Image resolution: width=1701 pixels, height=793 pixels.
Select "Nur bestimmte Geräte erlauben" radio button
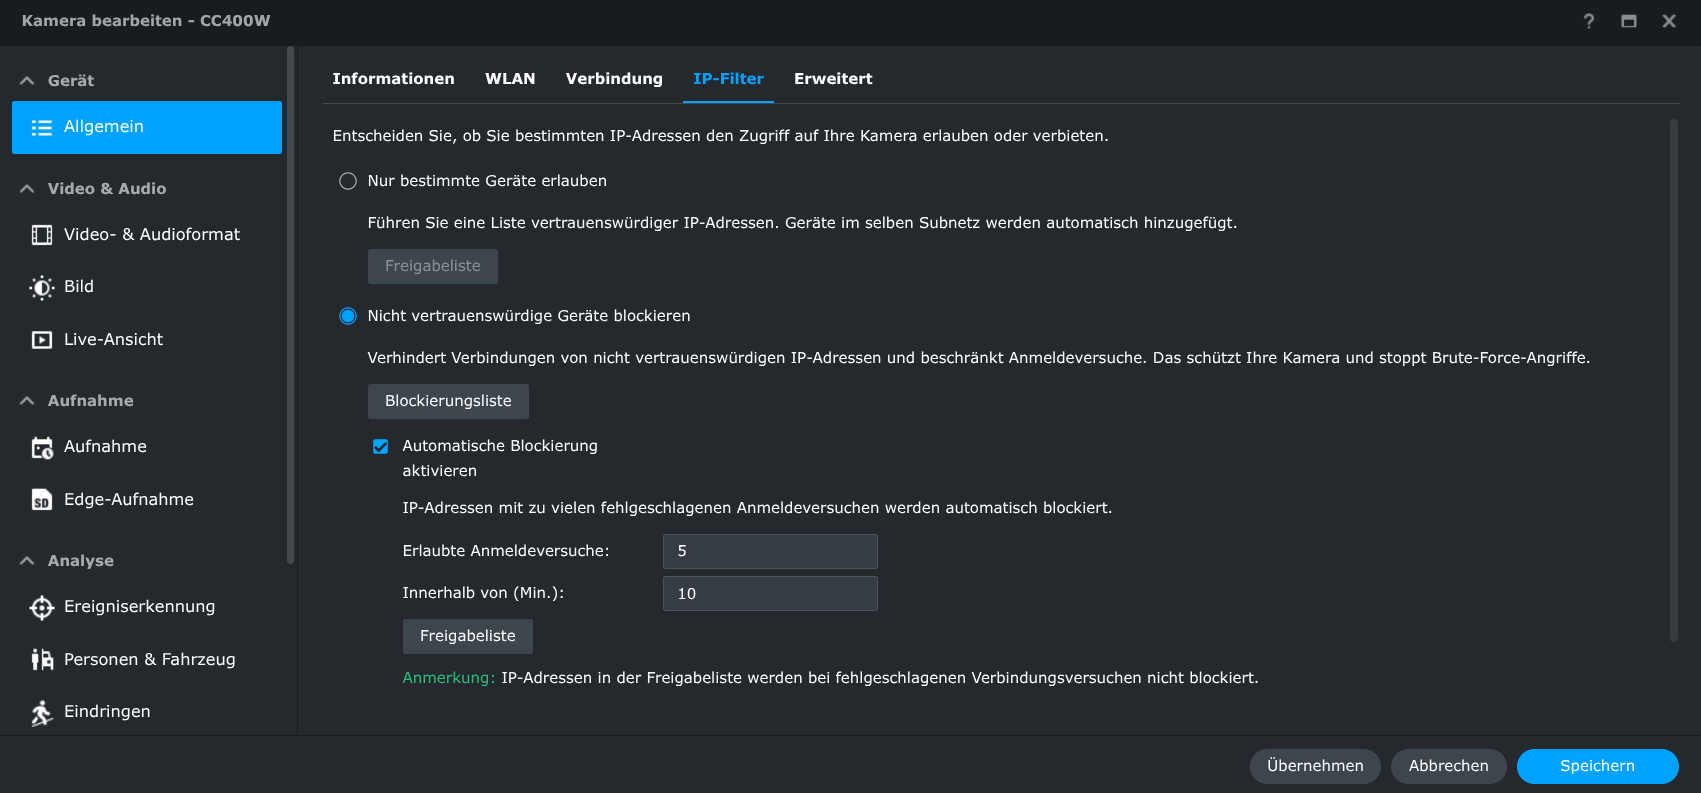click(x=348, y=181)
